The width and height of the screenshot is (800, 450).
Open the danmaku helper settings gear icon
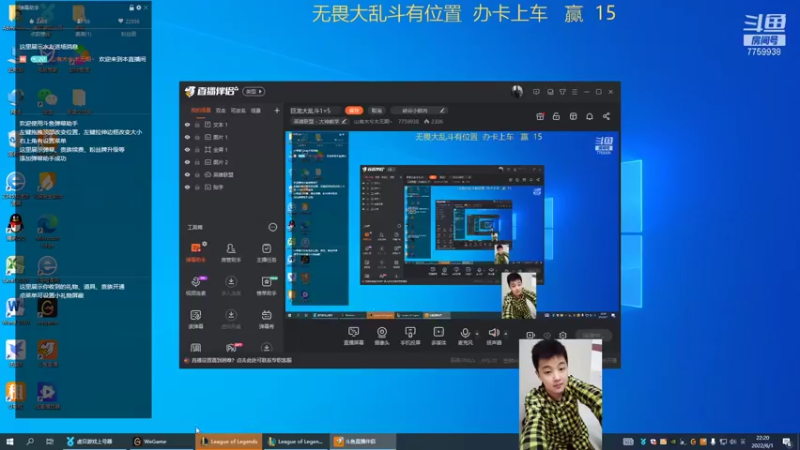pyautogui.click(x=139, y=8)
